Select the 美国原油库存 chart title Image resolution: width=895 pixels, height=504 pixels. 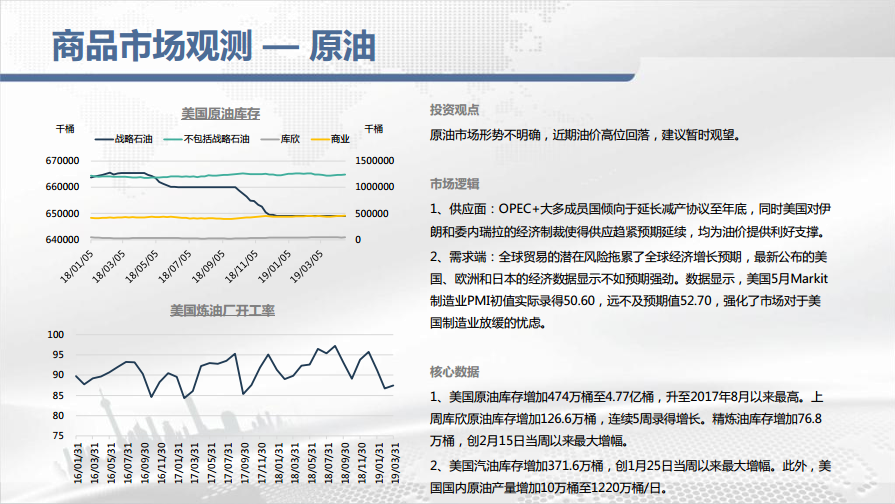(220, 113)
